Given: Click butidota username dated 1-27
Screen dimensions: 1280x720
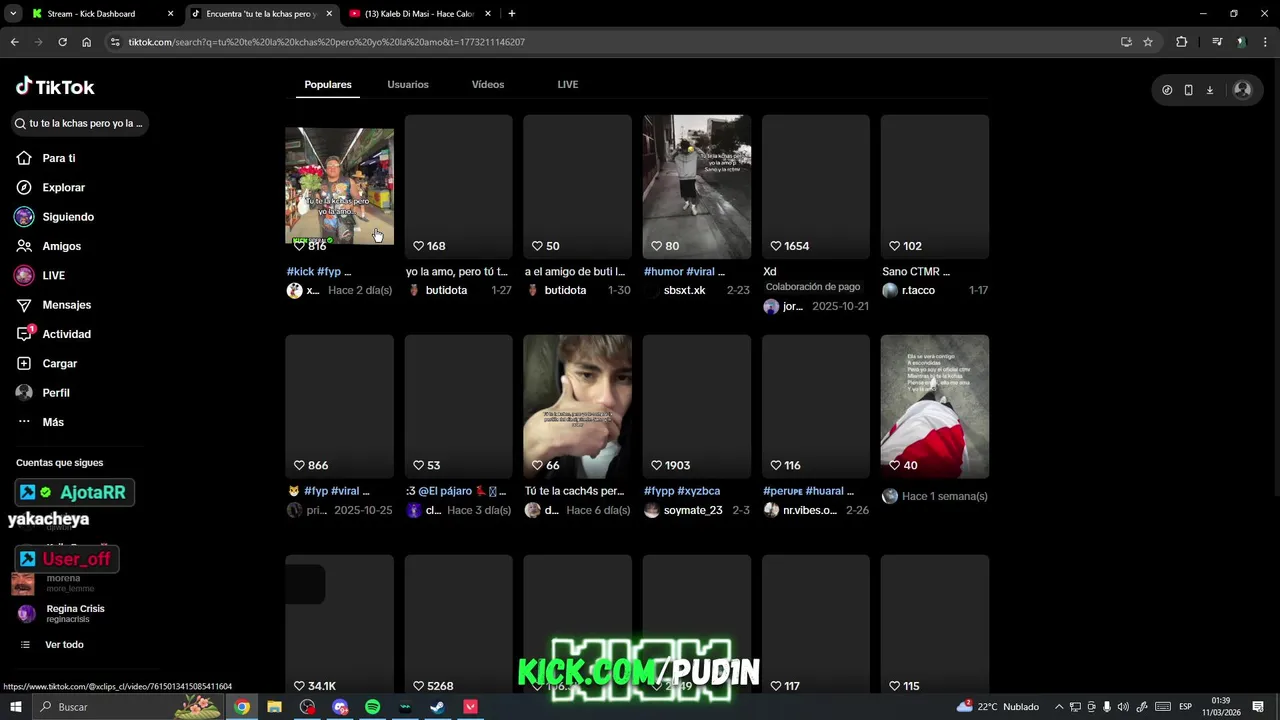Looking at the screenshot, I should pyautogui.click(x=446, y=291).
